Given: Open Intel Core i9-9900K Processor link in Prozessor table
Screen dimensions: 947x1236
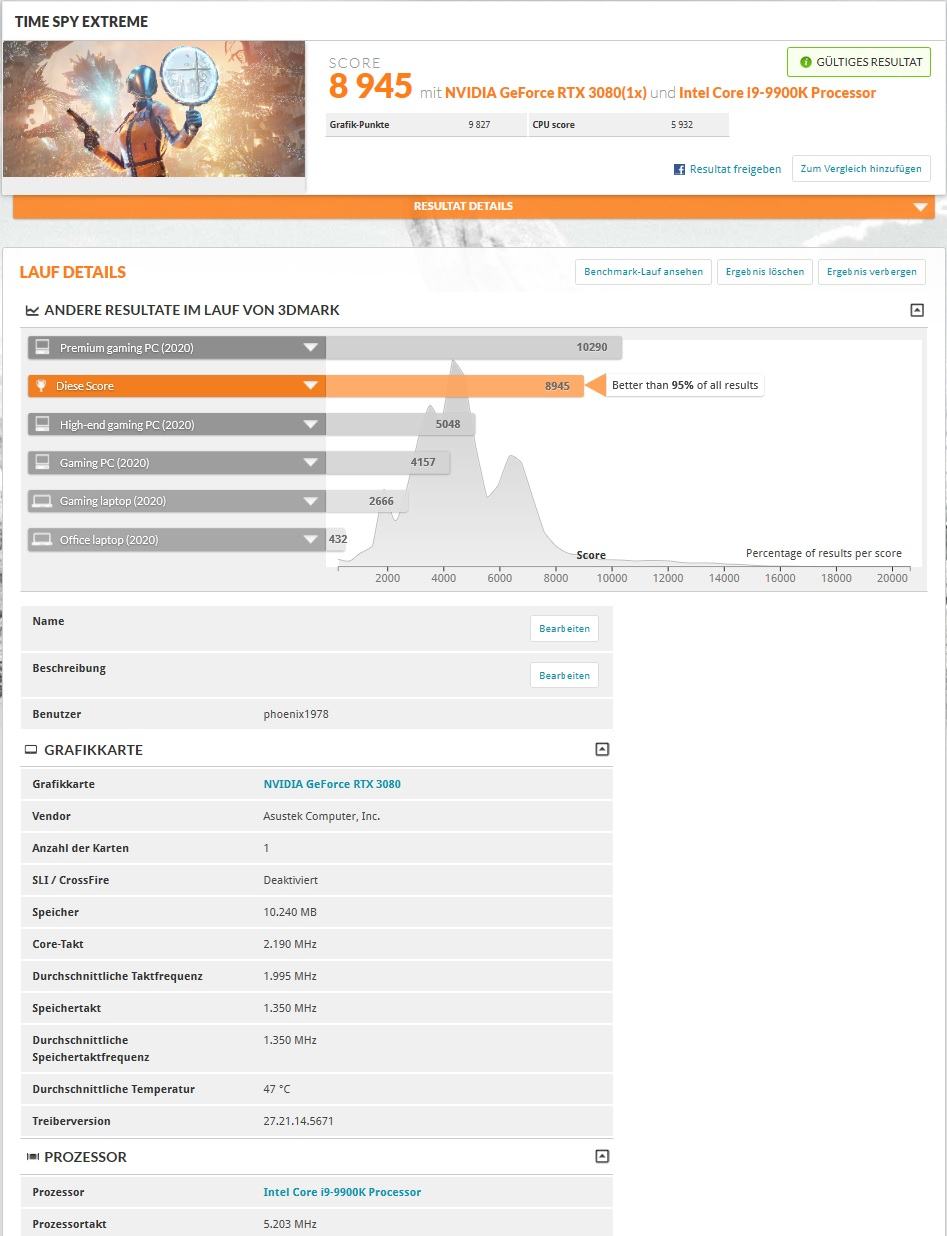Looking at the screenshot, I should pyautogui.click(x=342, y=1192).
